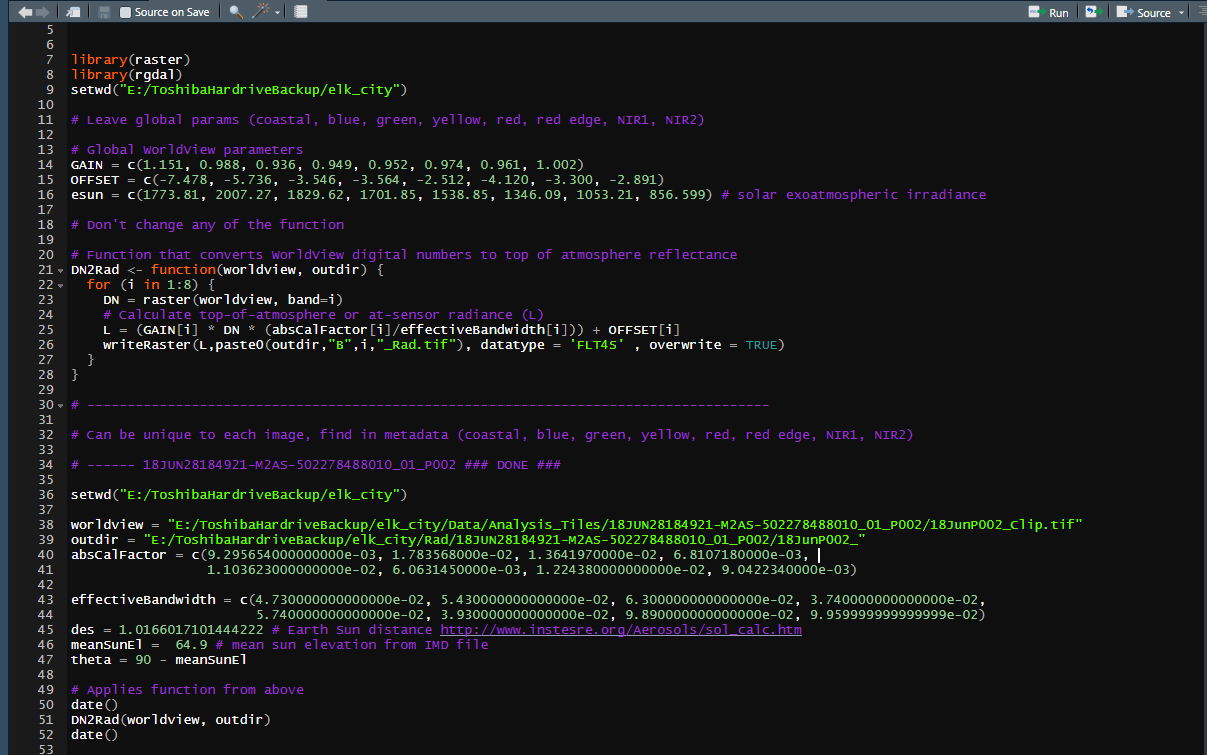Re-run the previous code region
Viewport: 1207px width, 755px height.
tap(1093, 12)
